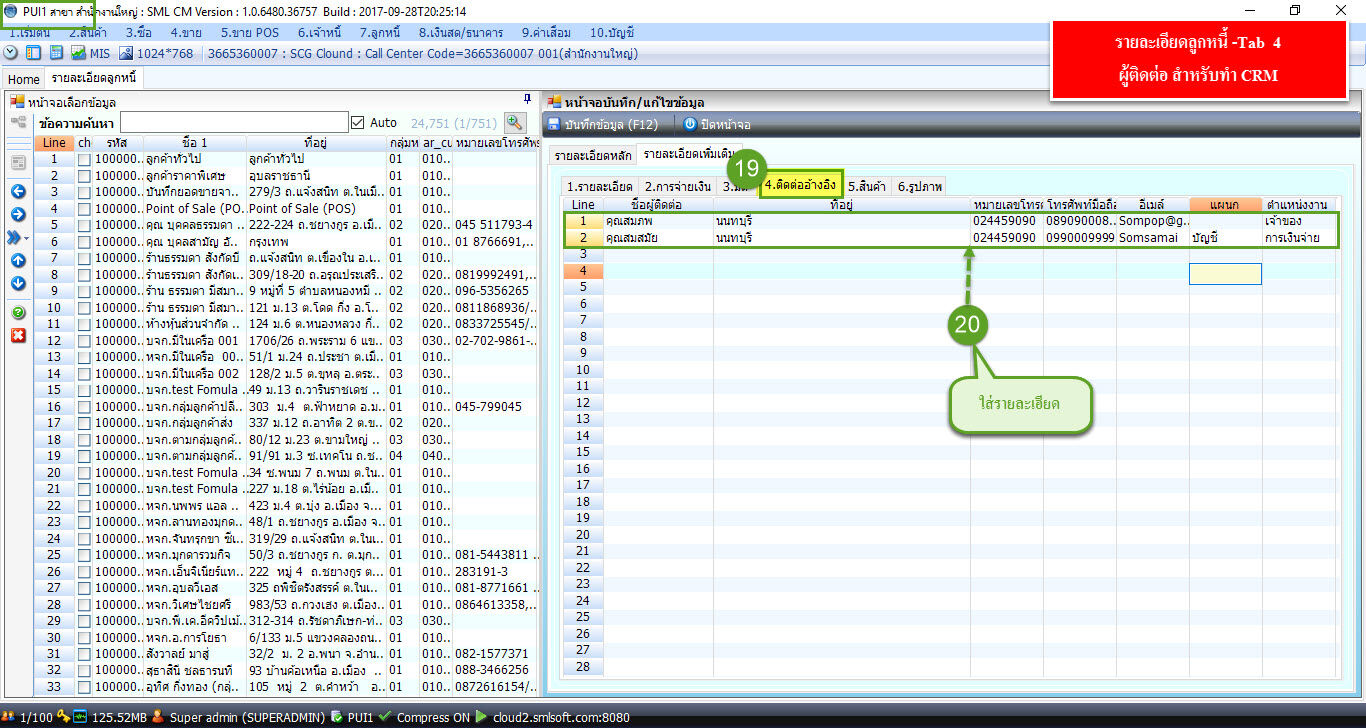The height and width of the screenshot is (728, 1366).
Task: Open the 1.เริ่มต้น menu
Action: (29, 32)
